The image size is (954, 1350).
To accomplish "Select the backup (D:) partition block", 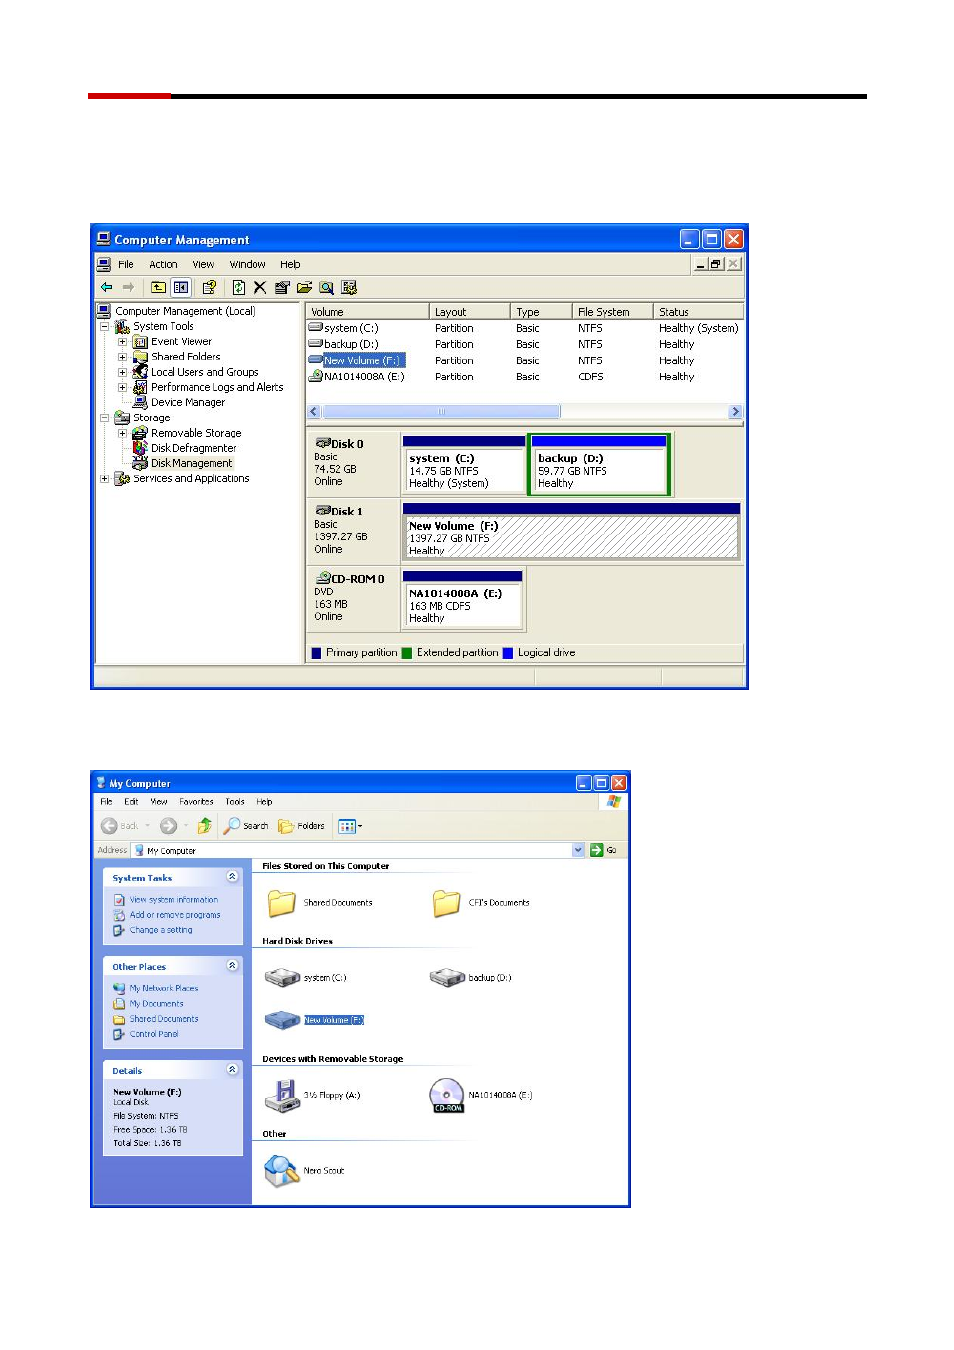I will [x=599, y=465].
